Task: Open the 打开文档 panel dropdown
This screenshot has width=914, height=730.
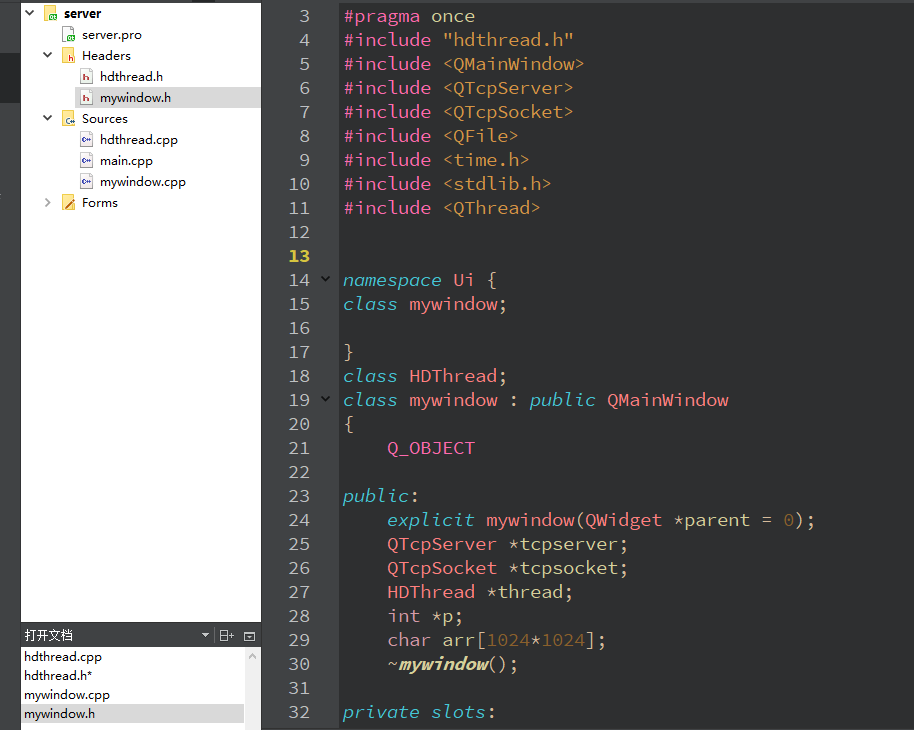Action: coord(205,635)
